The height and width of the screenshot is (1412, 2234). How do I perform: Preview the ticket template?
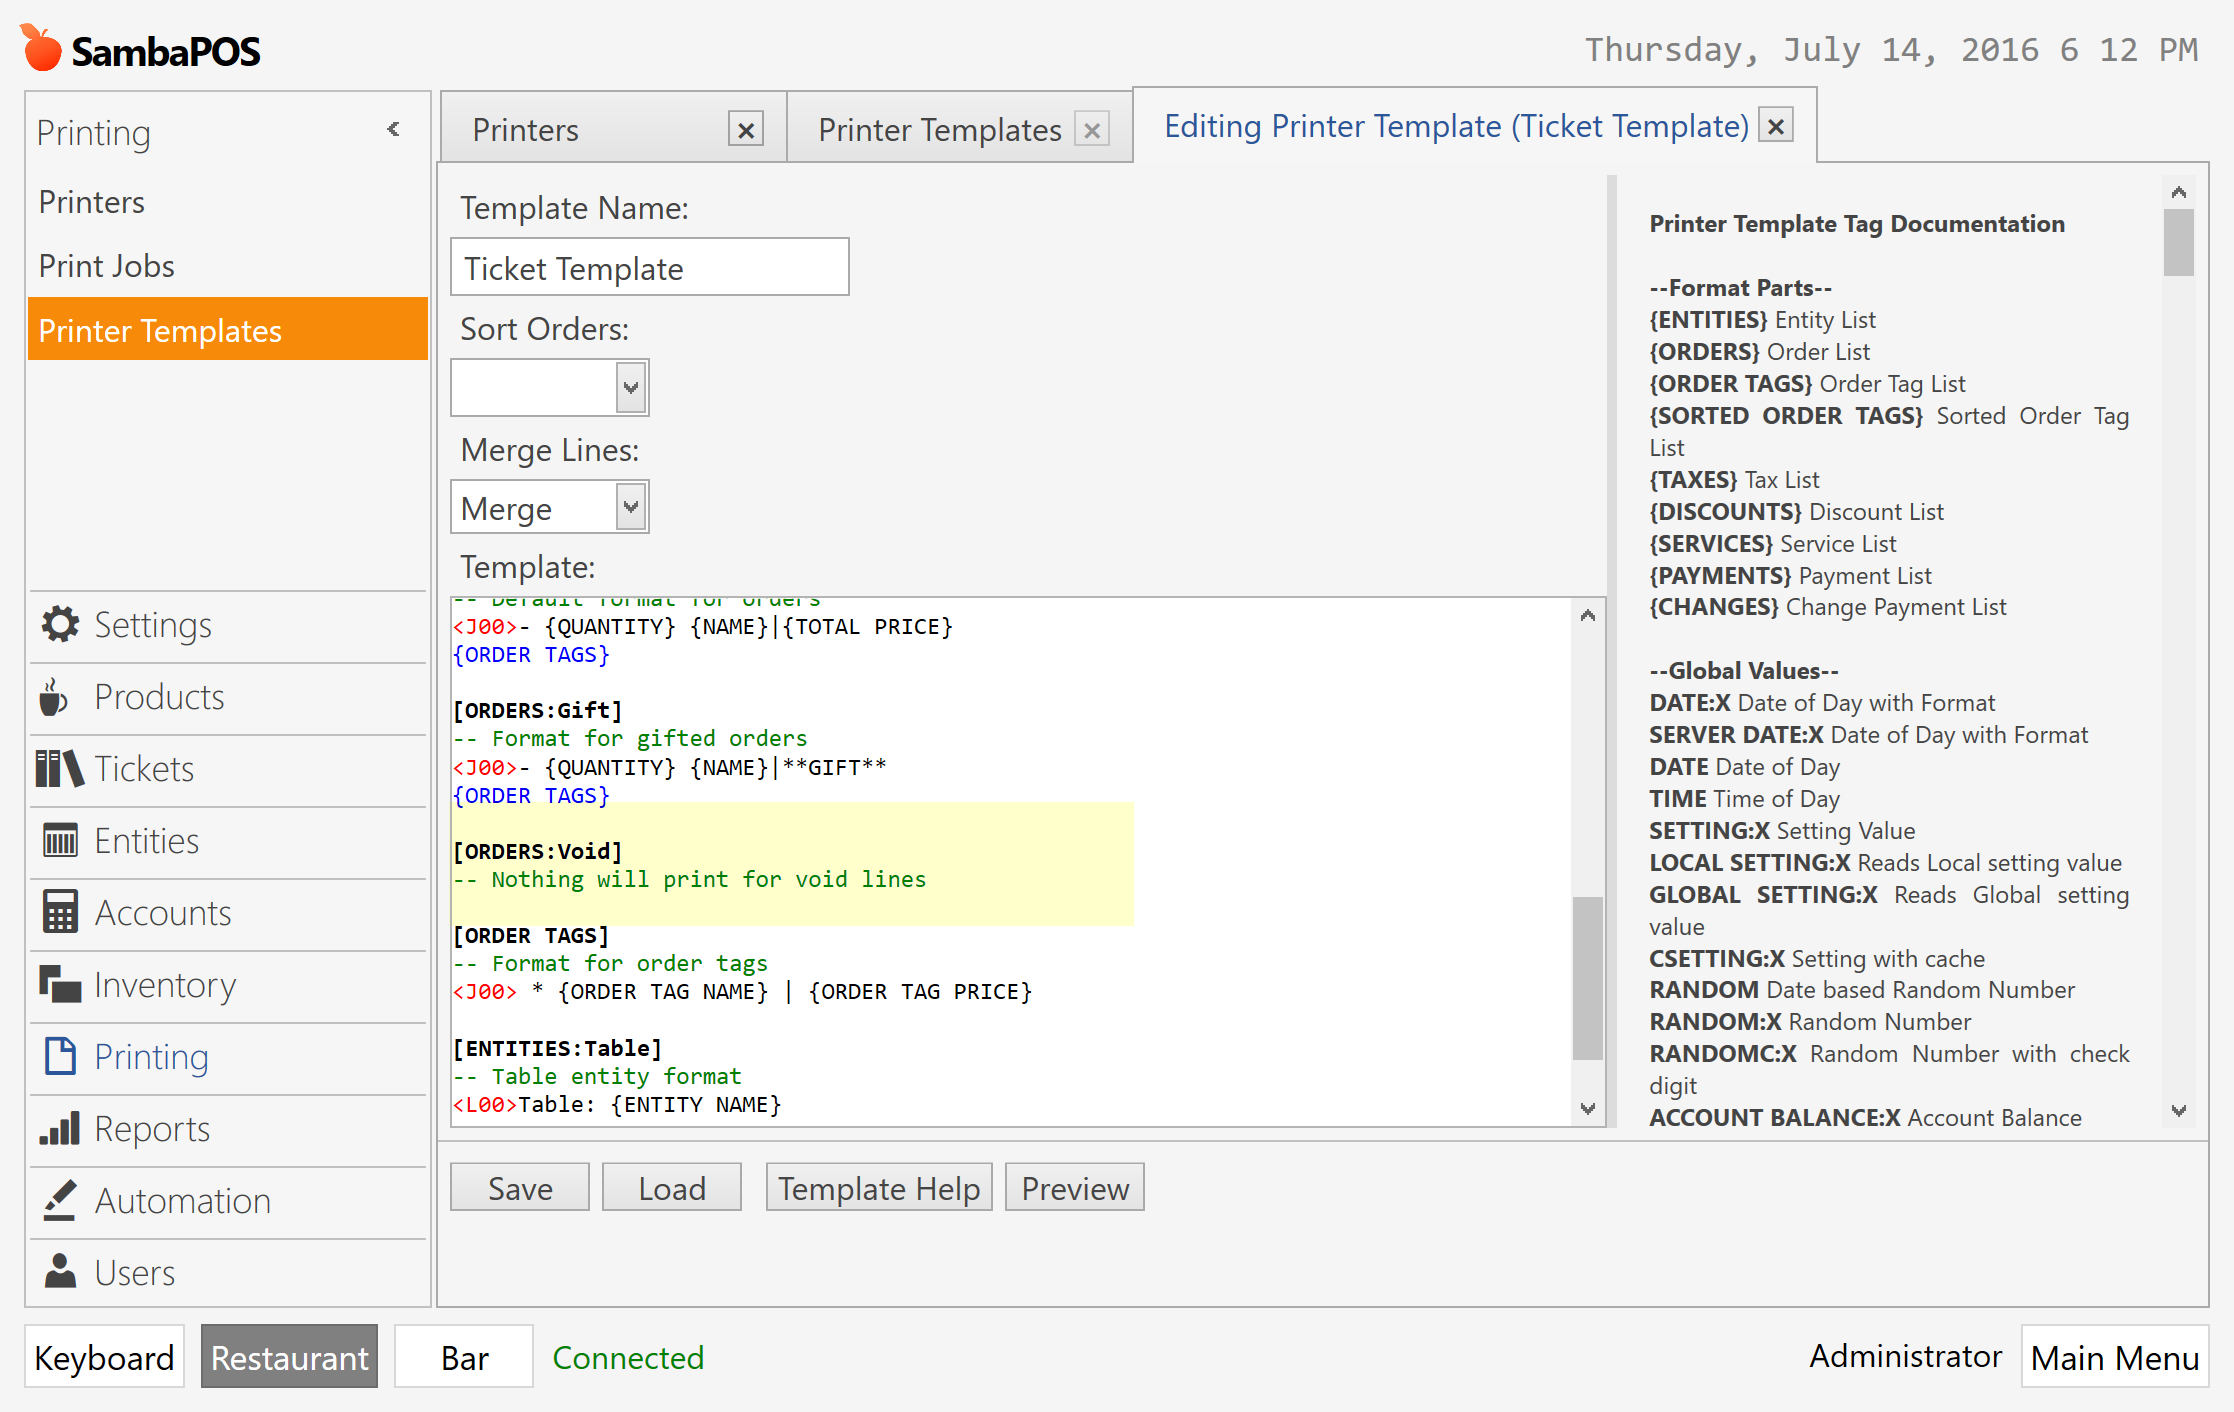(x=1075, y=1188)
